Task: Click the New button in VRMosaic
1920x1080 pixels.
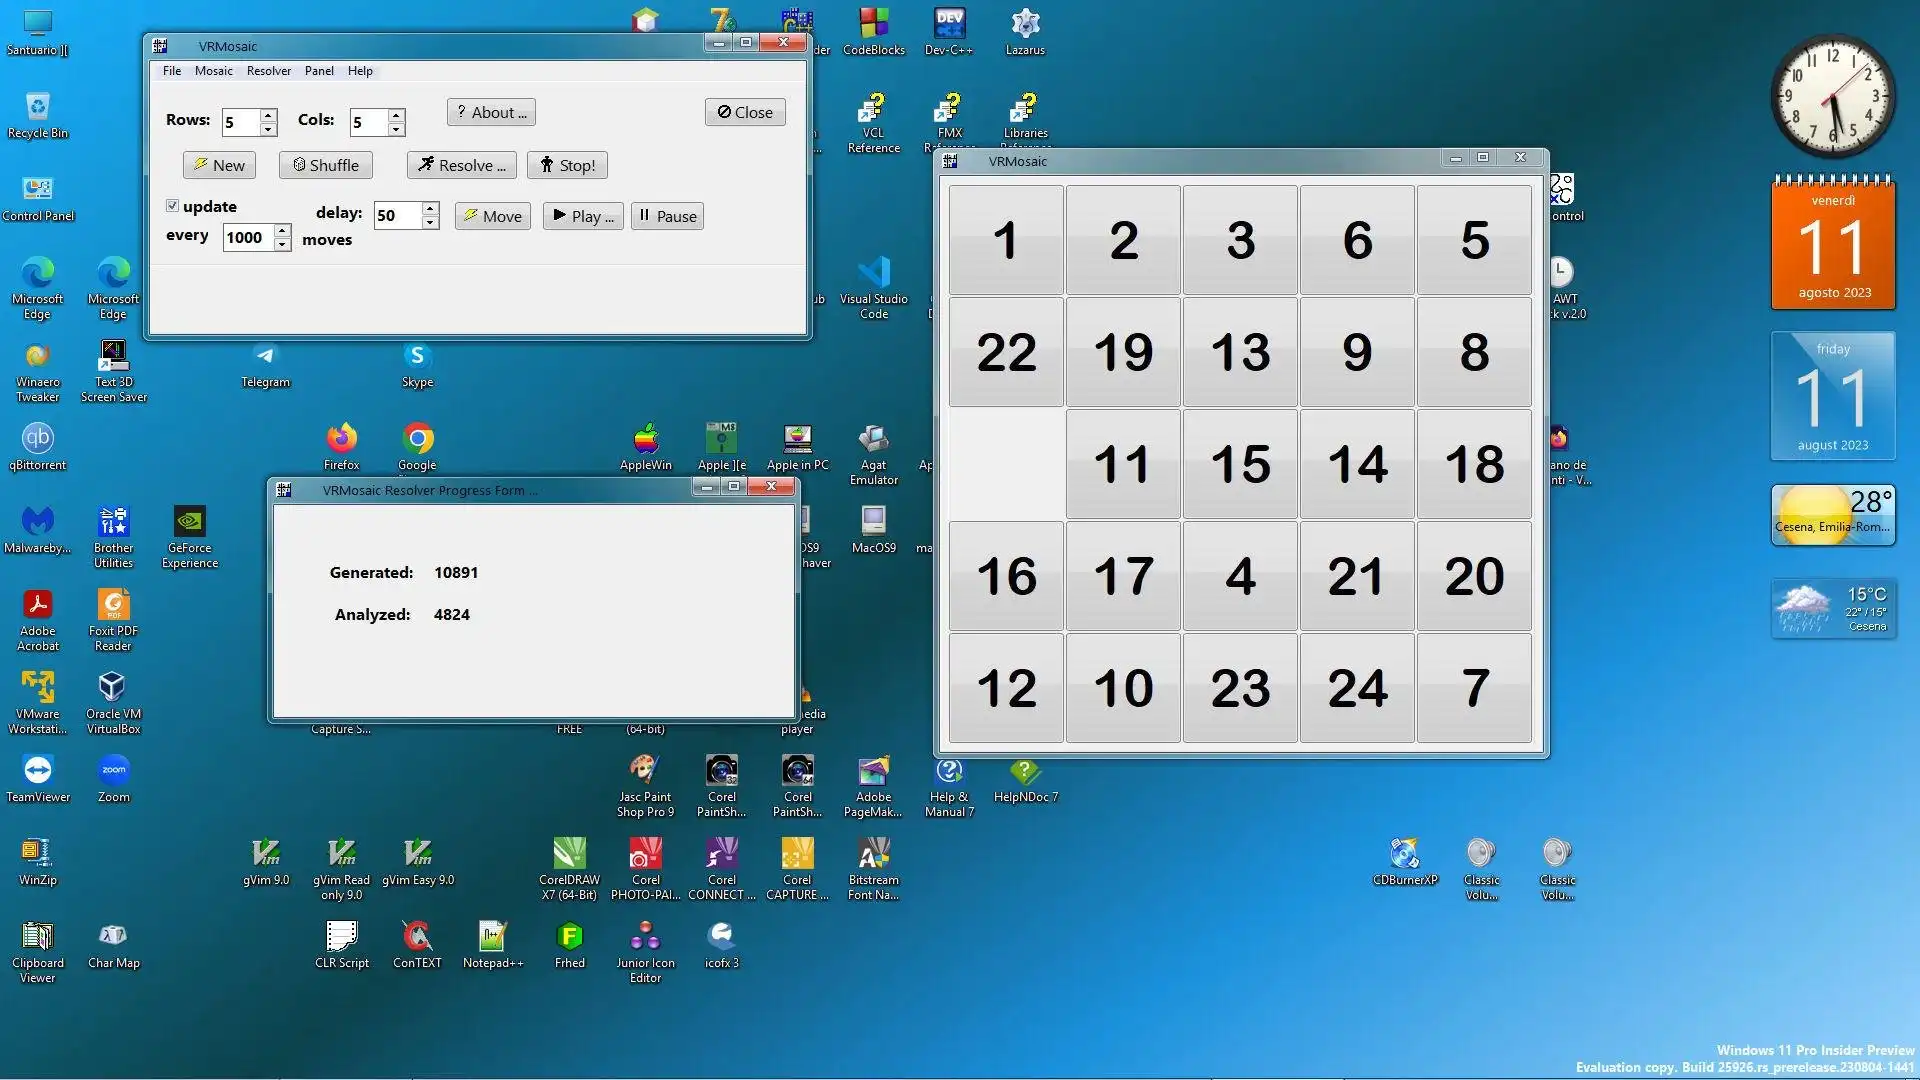Action: click(218, 164)
